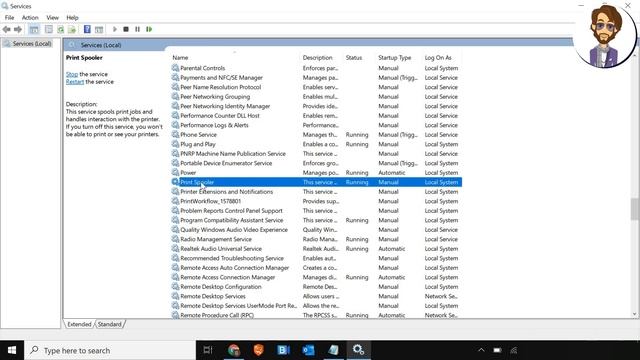
Task: Toggle Show/Hide Console Tree toolbar icon
Action: [x=34, y=29]
